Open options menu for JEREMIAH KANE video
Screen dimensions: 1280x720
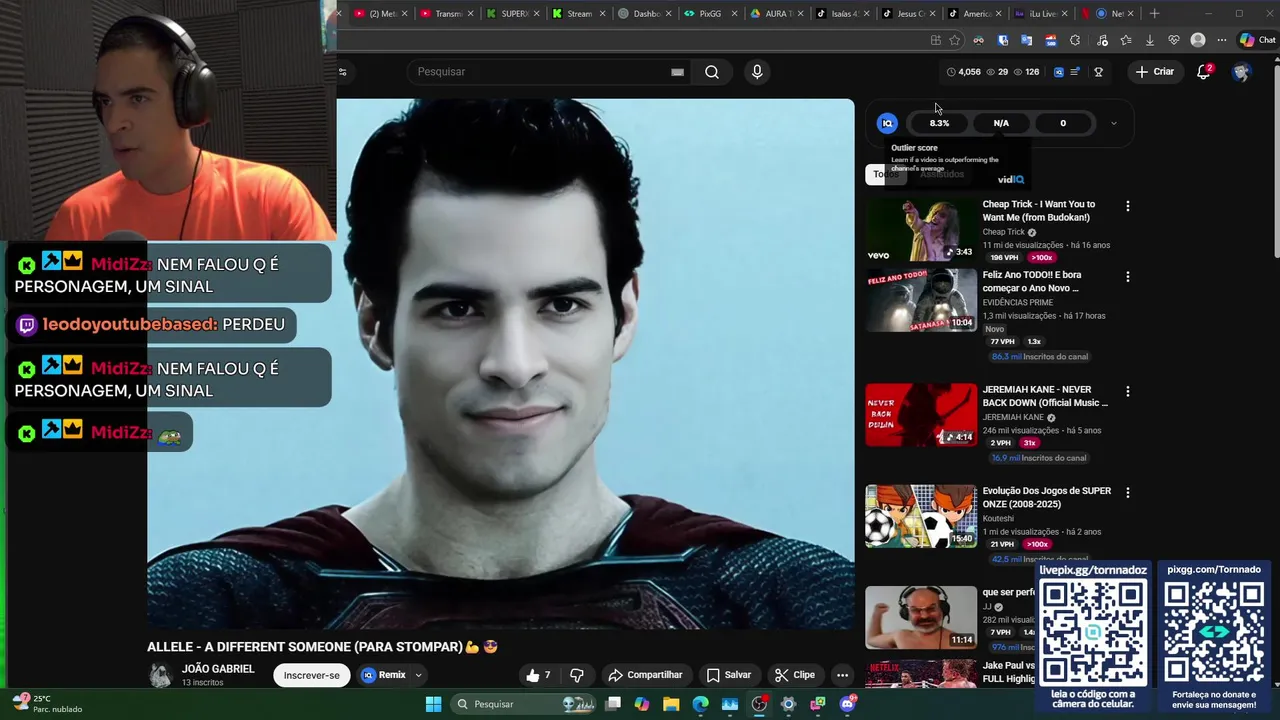click(1128, 391)
